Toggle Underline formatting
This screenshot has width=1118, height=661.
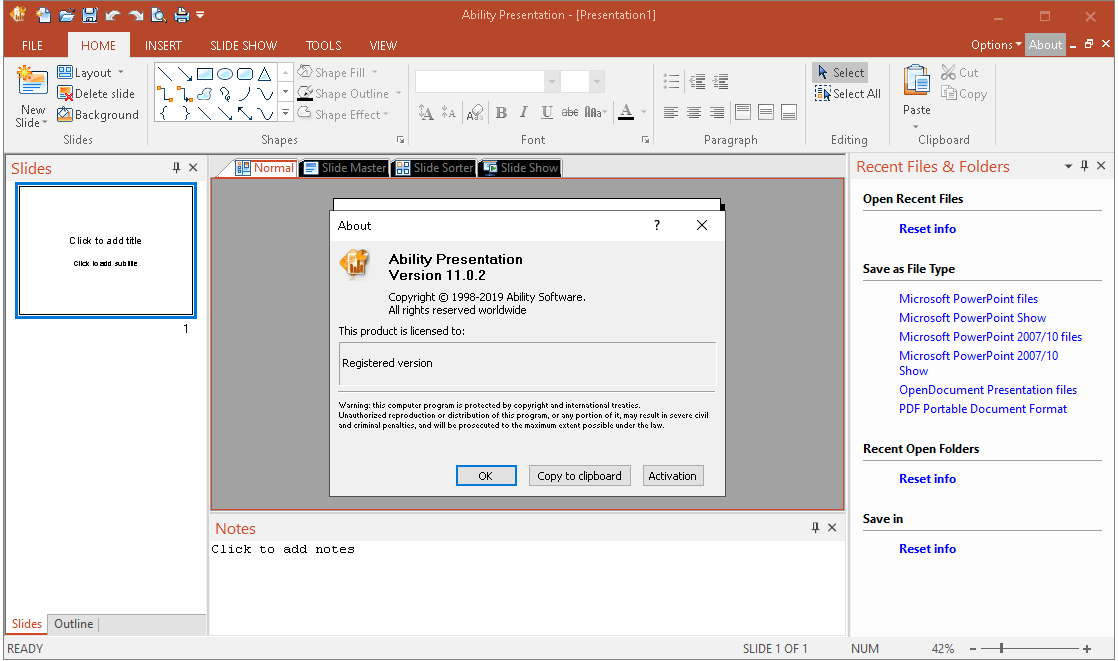tap(547, 112)
